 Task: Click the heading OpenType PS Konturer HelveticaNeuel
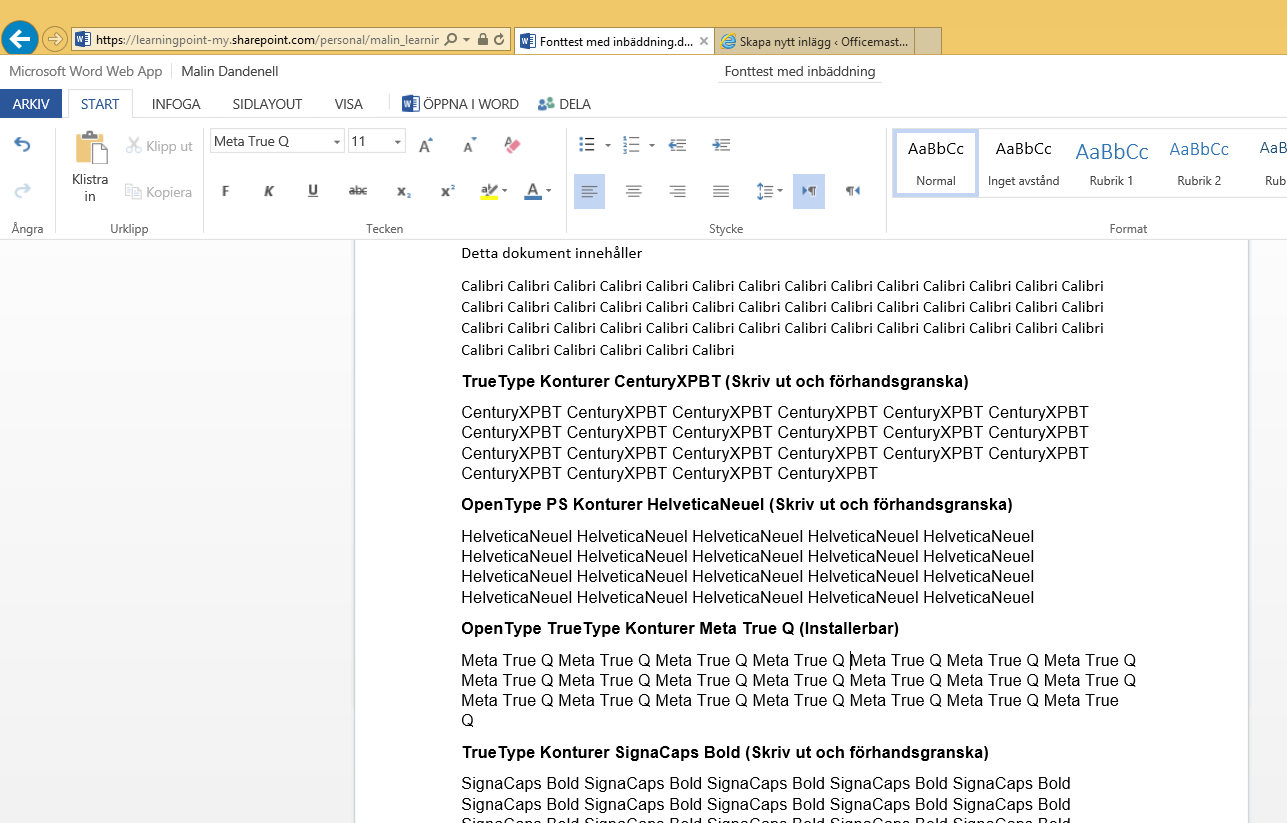click(737, 504)
